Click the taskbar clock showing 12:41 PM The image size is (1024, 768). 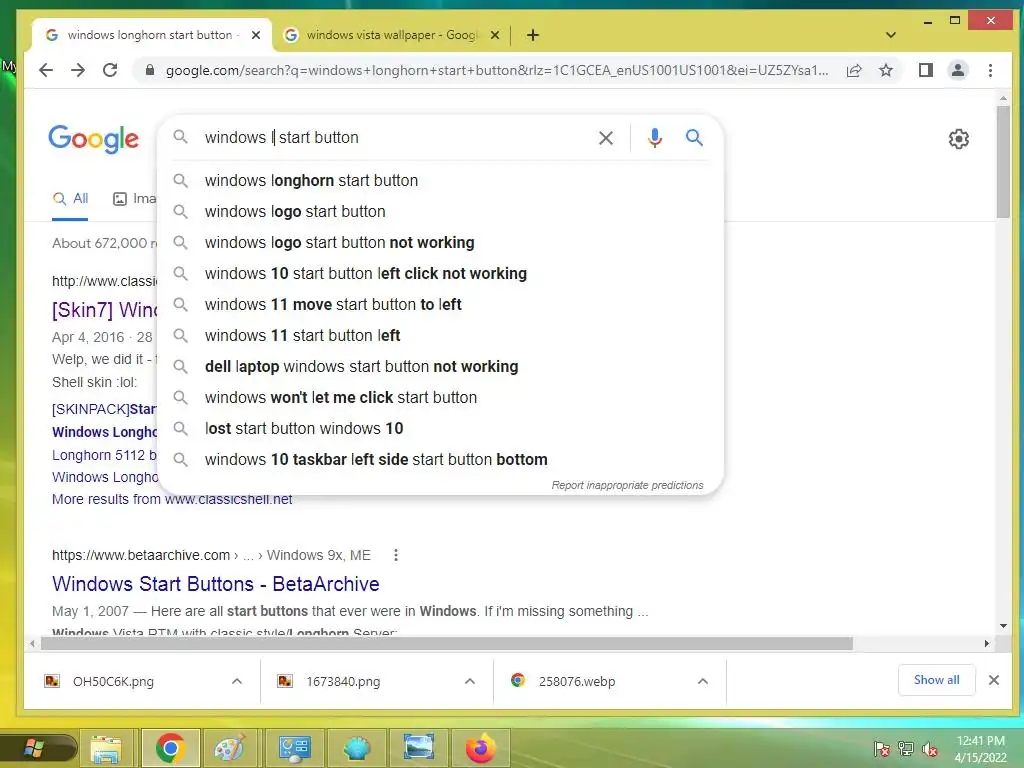pyautogui.click(x=980, y=748)
